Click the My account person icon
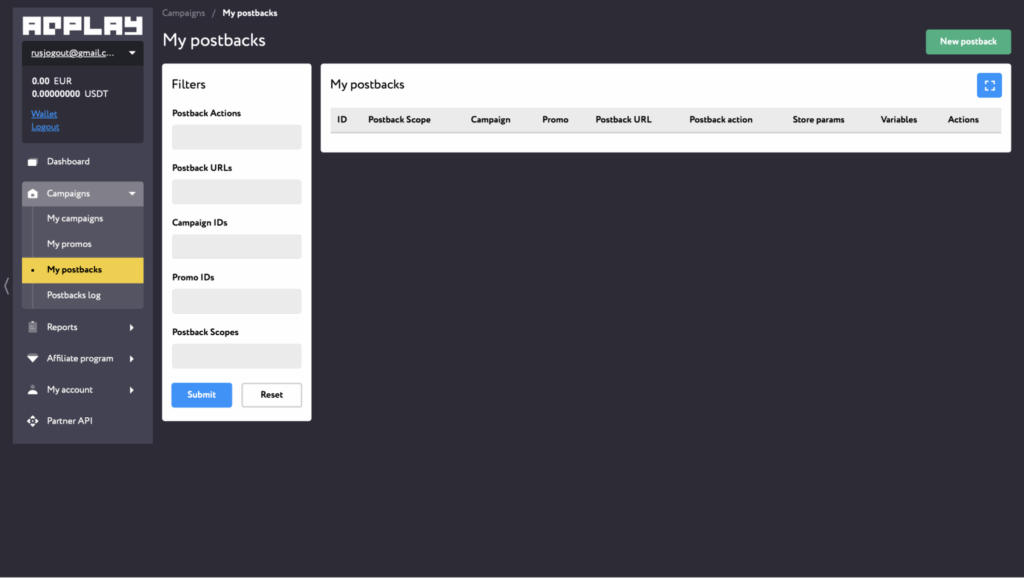Image resolution: width=1024 pixels, height=578 pixels. (x=32, y=390)
